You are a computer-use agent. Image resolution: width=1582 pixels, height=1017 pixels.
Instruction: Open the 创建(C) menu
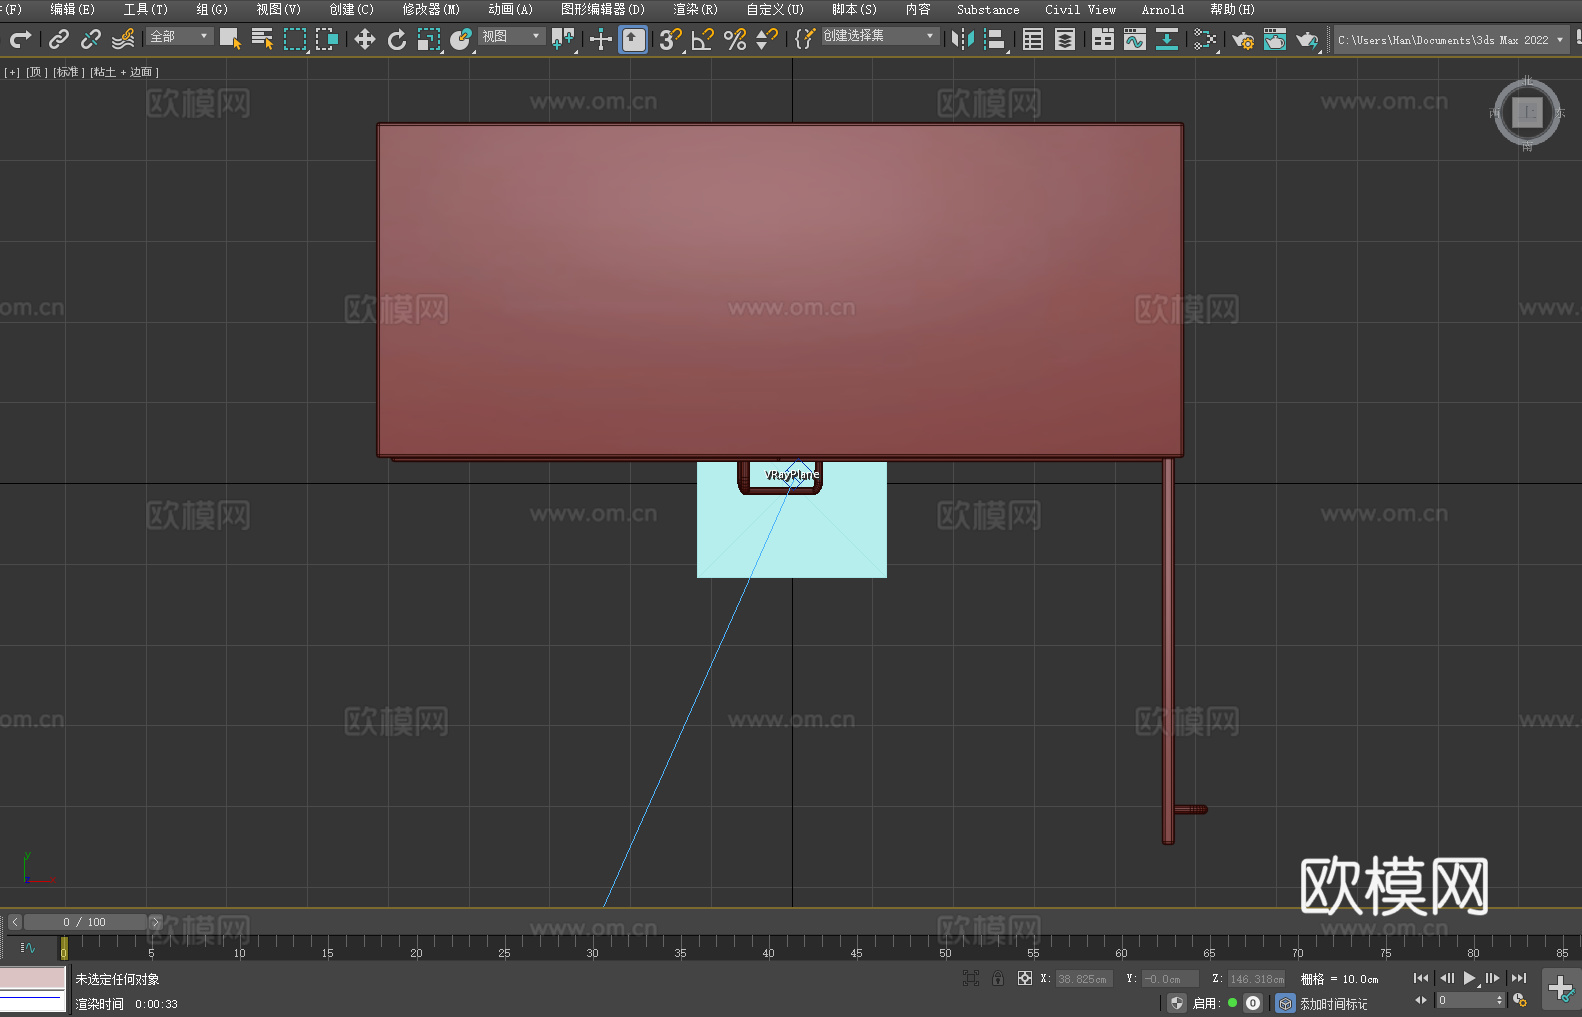351,9
